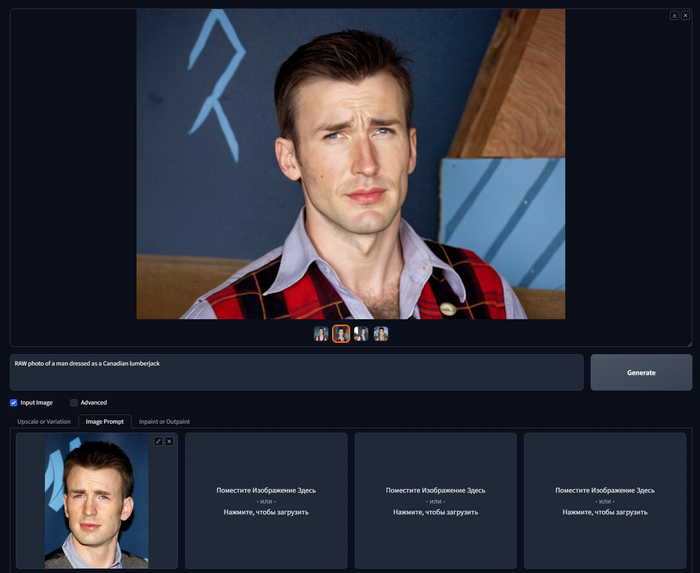Open the Image Prompt tab

pos(104,421)
